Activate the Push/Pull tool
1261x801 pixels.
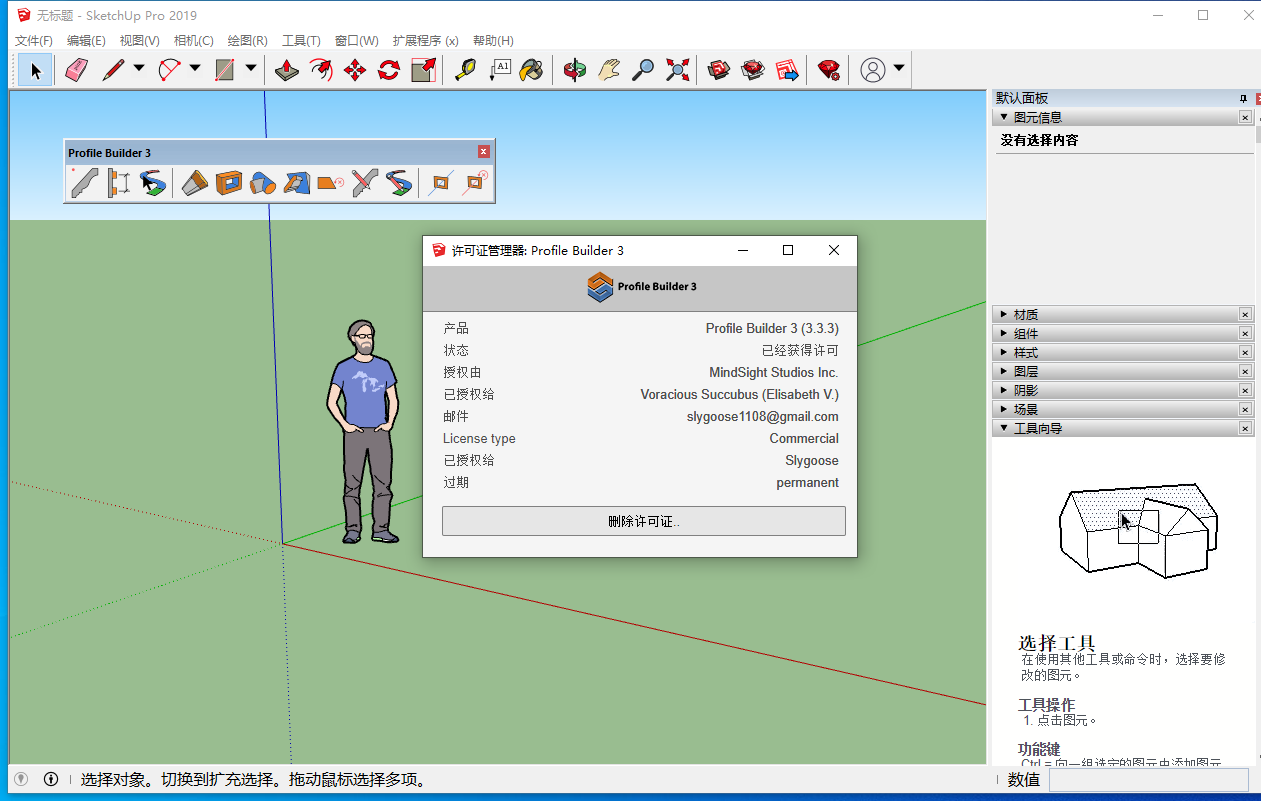pos(287,70)
